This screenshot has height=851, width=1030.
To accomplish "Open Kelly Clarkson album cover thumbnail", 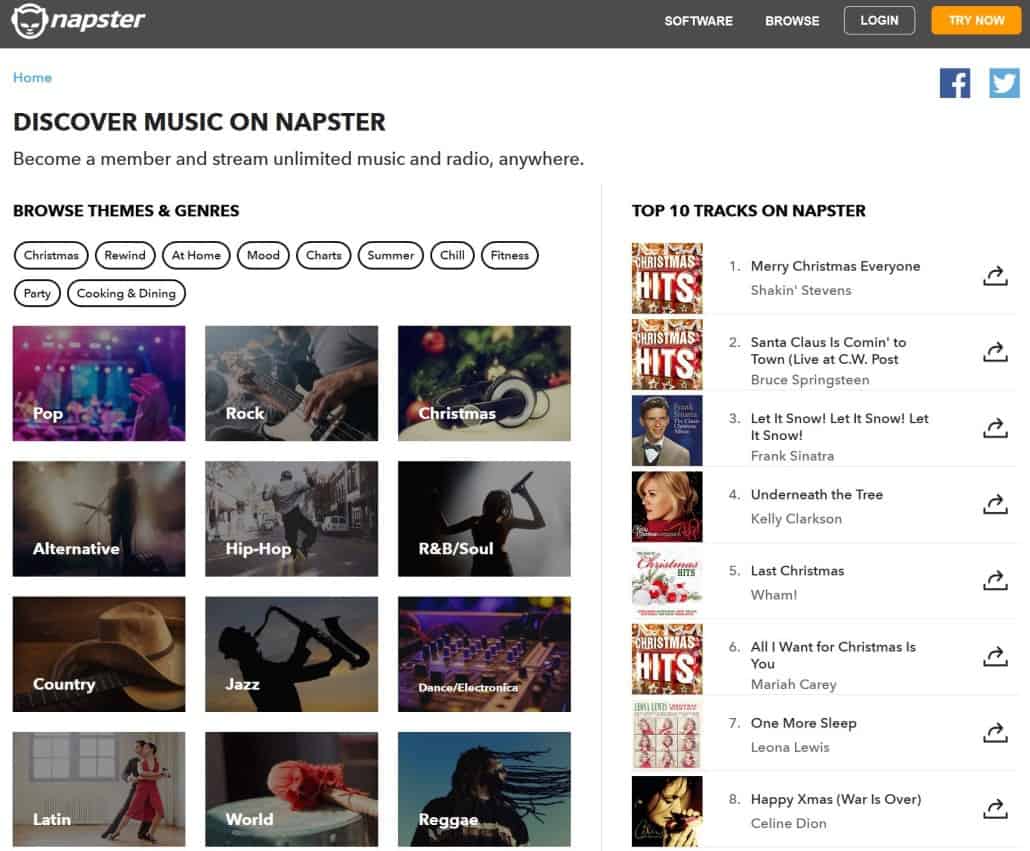I will [667, 506].
